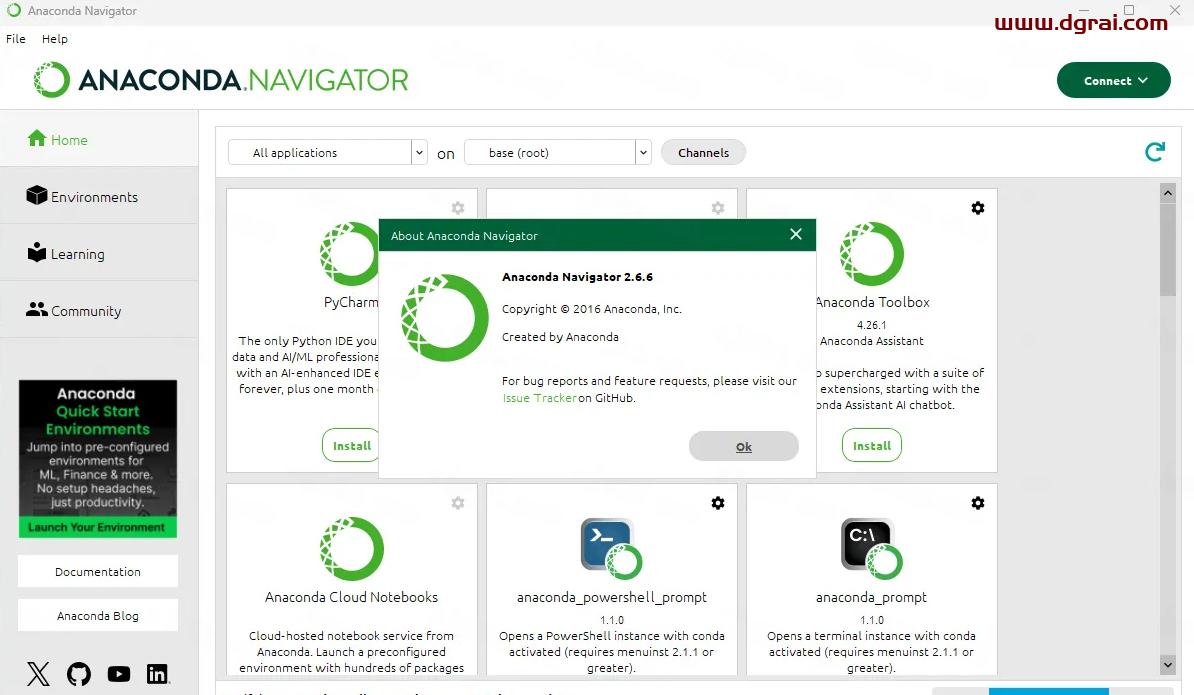This screenshot has height=695, width=1194.
Task: Open the Learning sidebar icon
Action: coord(37,252)
